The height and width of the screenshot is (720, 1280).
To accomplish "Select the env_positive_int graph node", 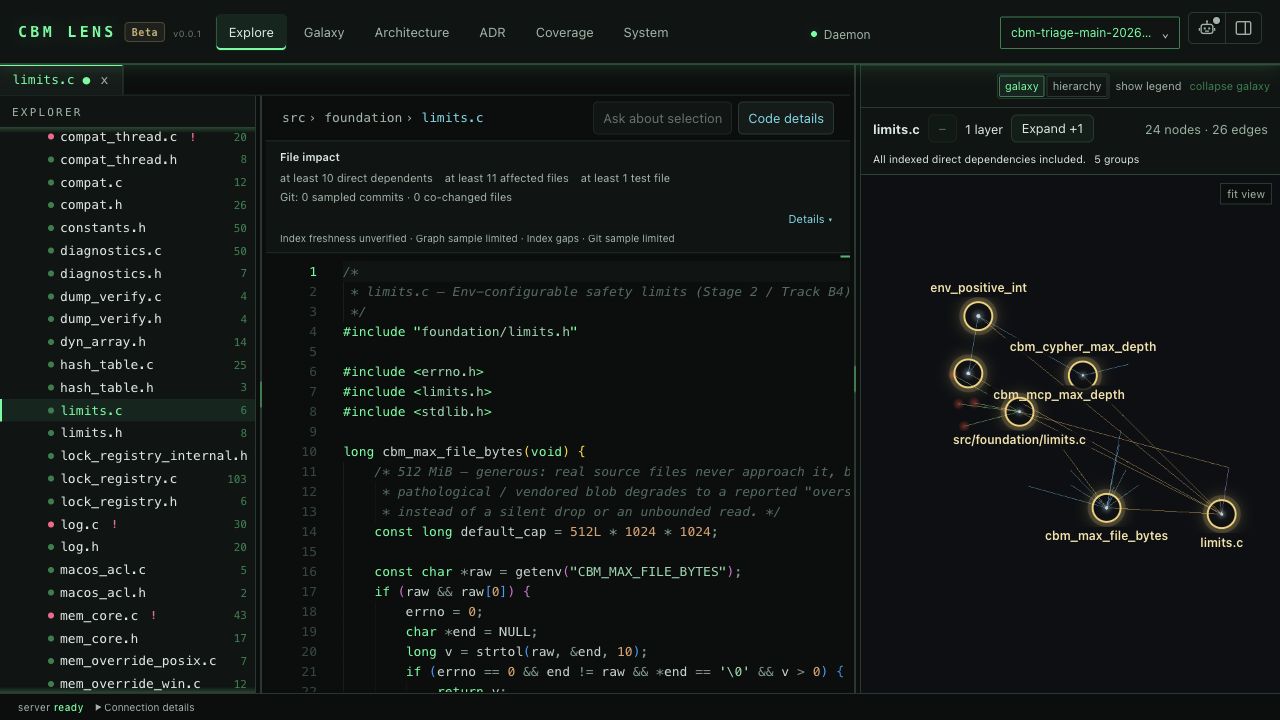I will 978,317.
